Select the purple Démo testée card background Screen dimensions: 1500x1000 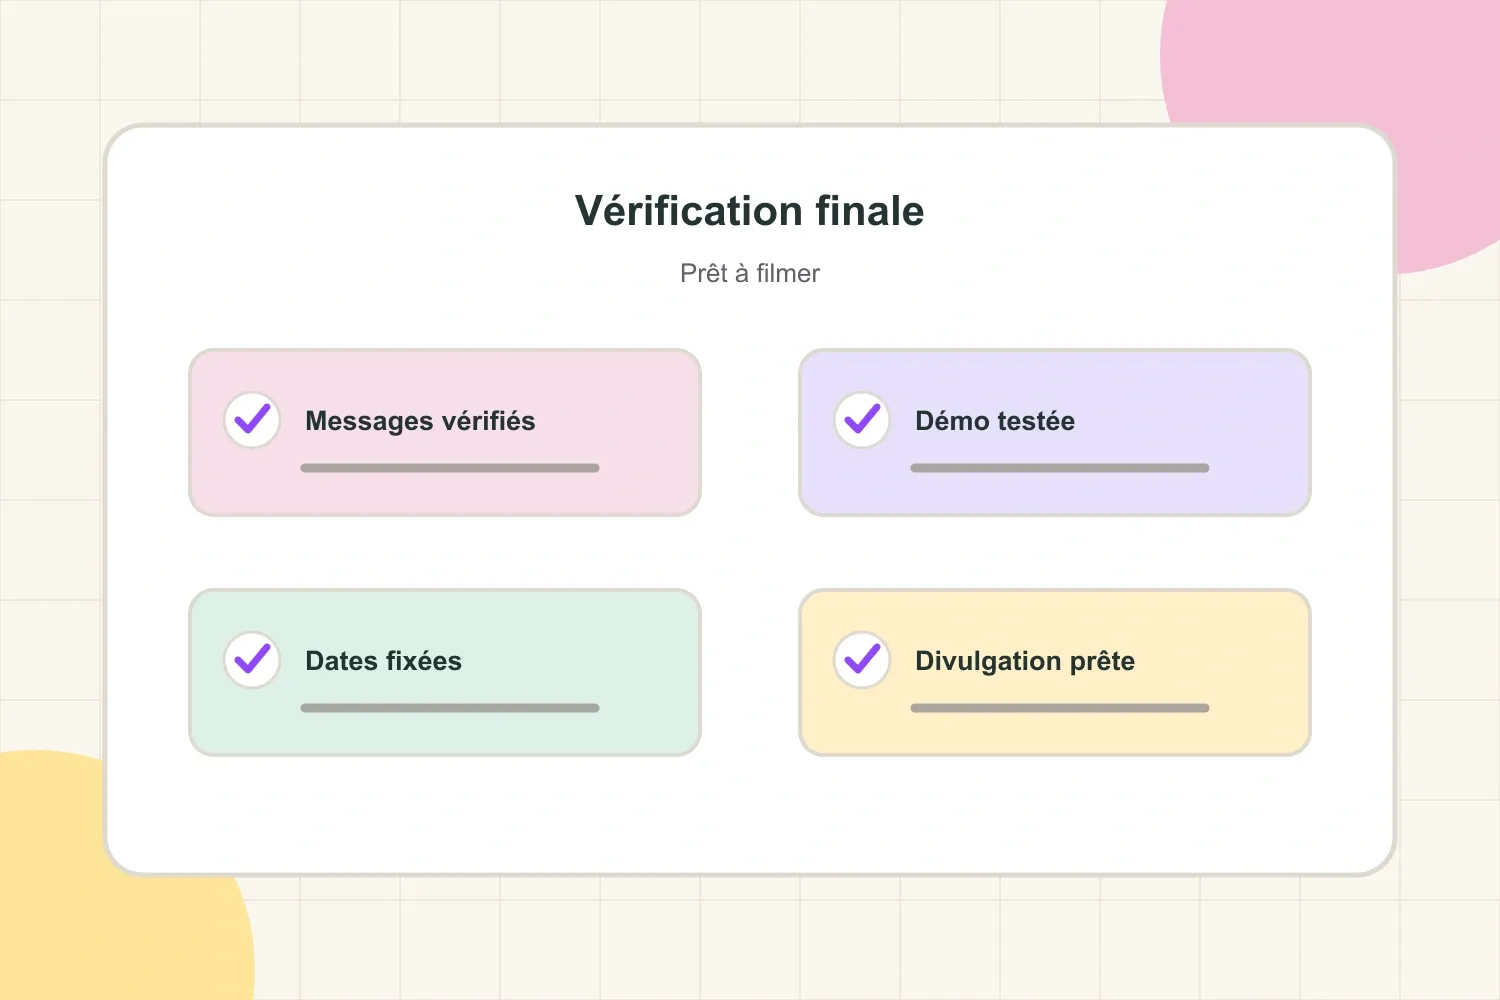[x=1055, y=433]
